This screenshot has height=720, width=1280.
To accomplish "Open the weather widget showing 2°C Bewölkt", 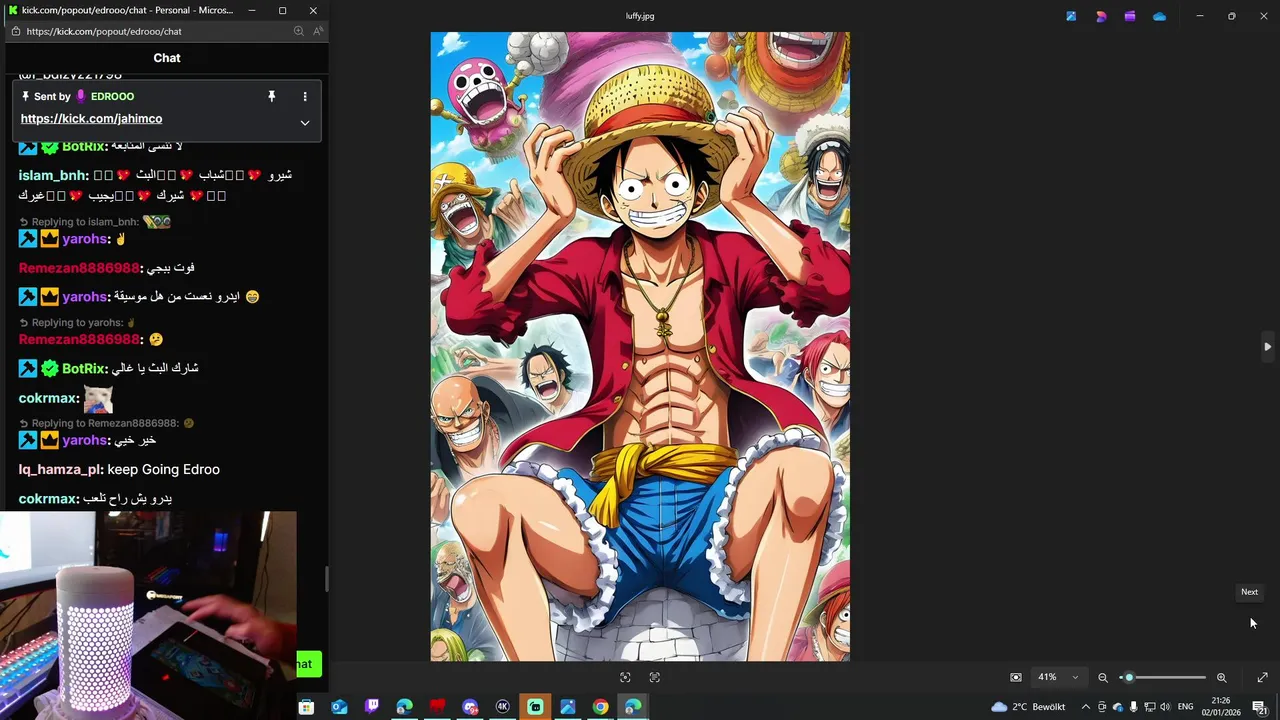I will pyautogui.click(x=1027, y=707).
